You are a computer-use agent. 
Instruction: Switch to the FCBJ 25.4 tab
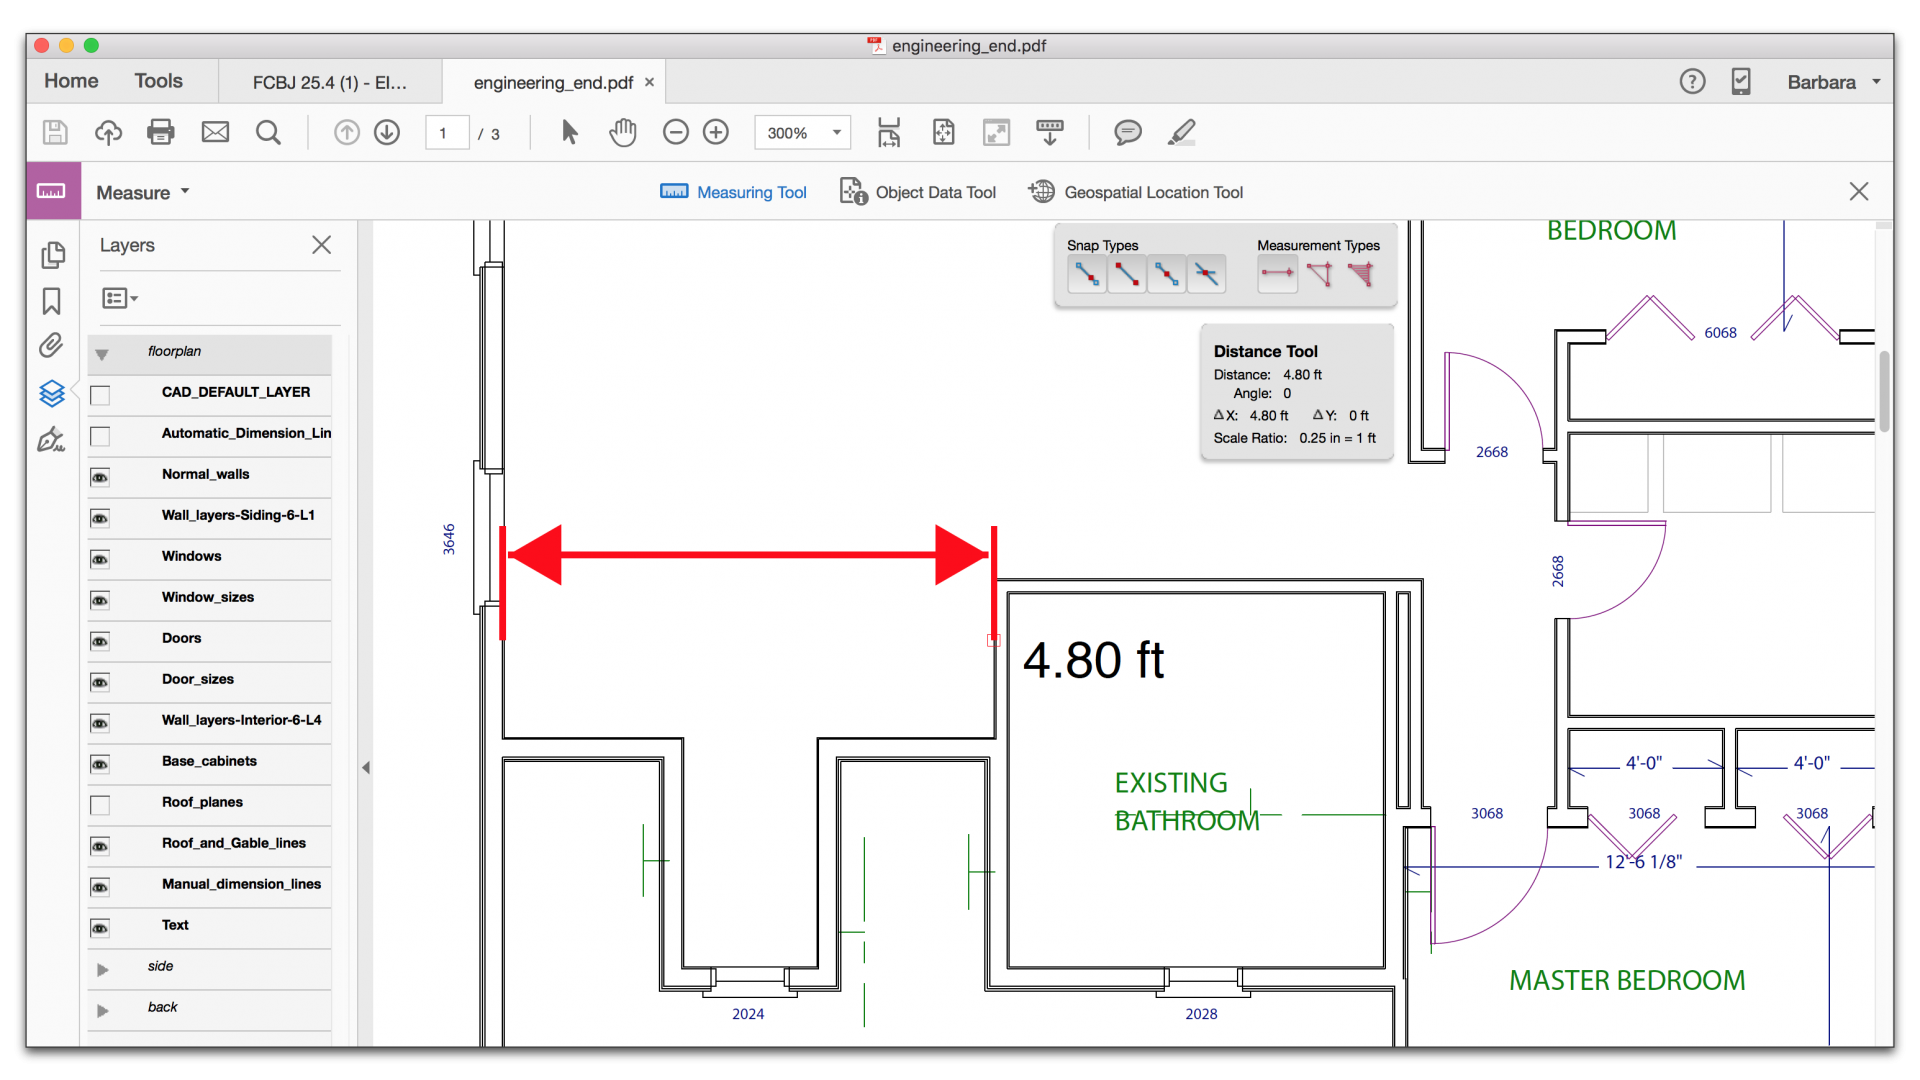tap(330, 82)
